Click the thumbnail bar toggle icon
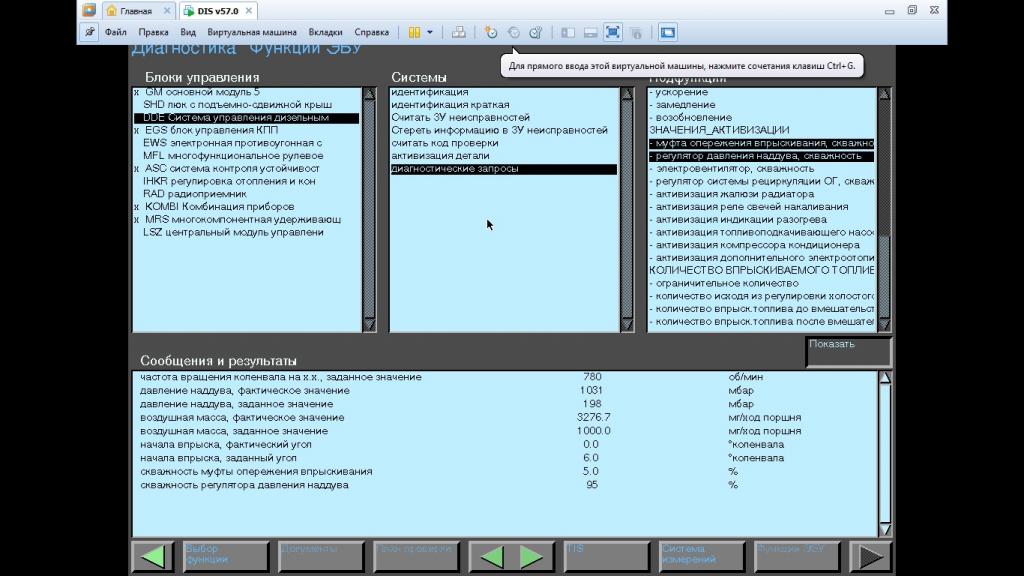Screen dimensions: 1024x576 coord(590,32)
